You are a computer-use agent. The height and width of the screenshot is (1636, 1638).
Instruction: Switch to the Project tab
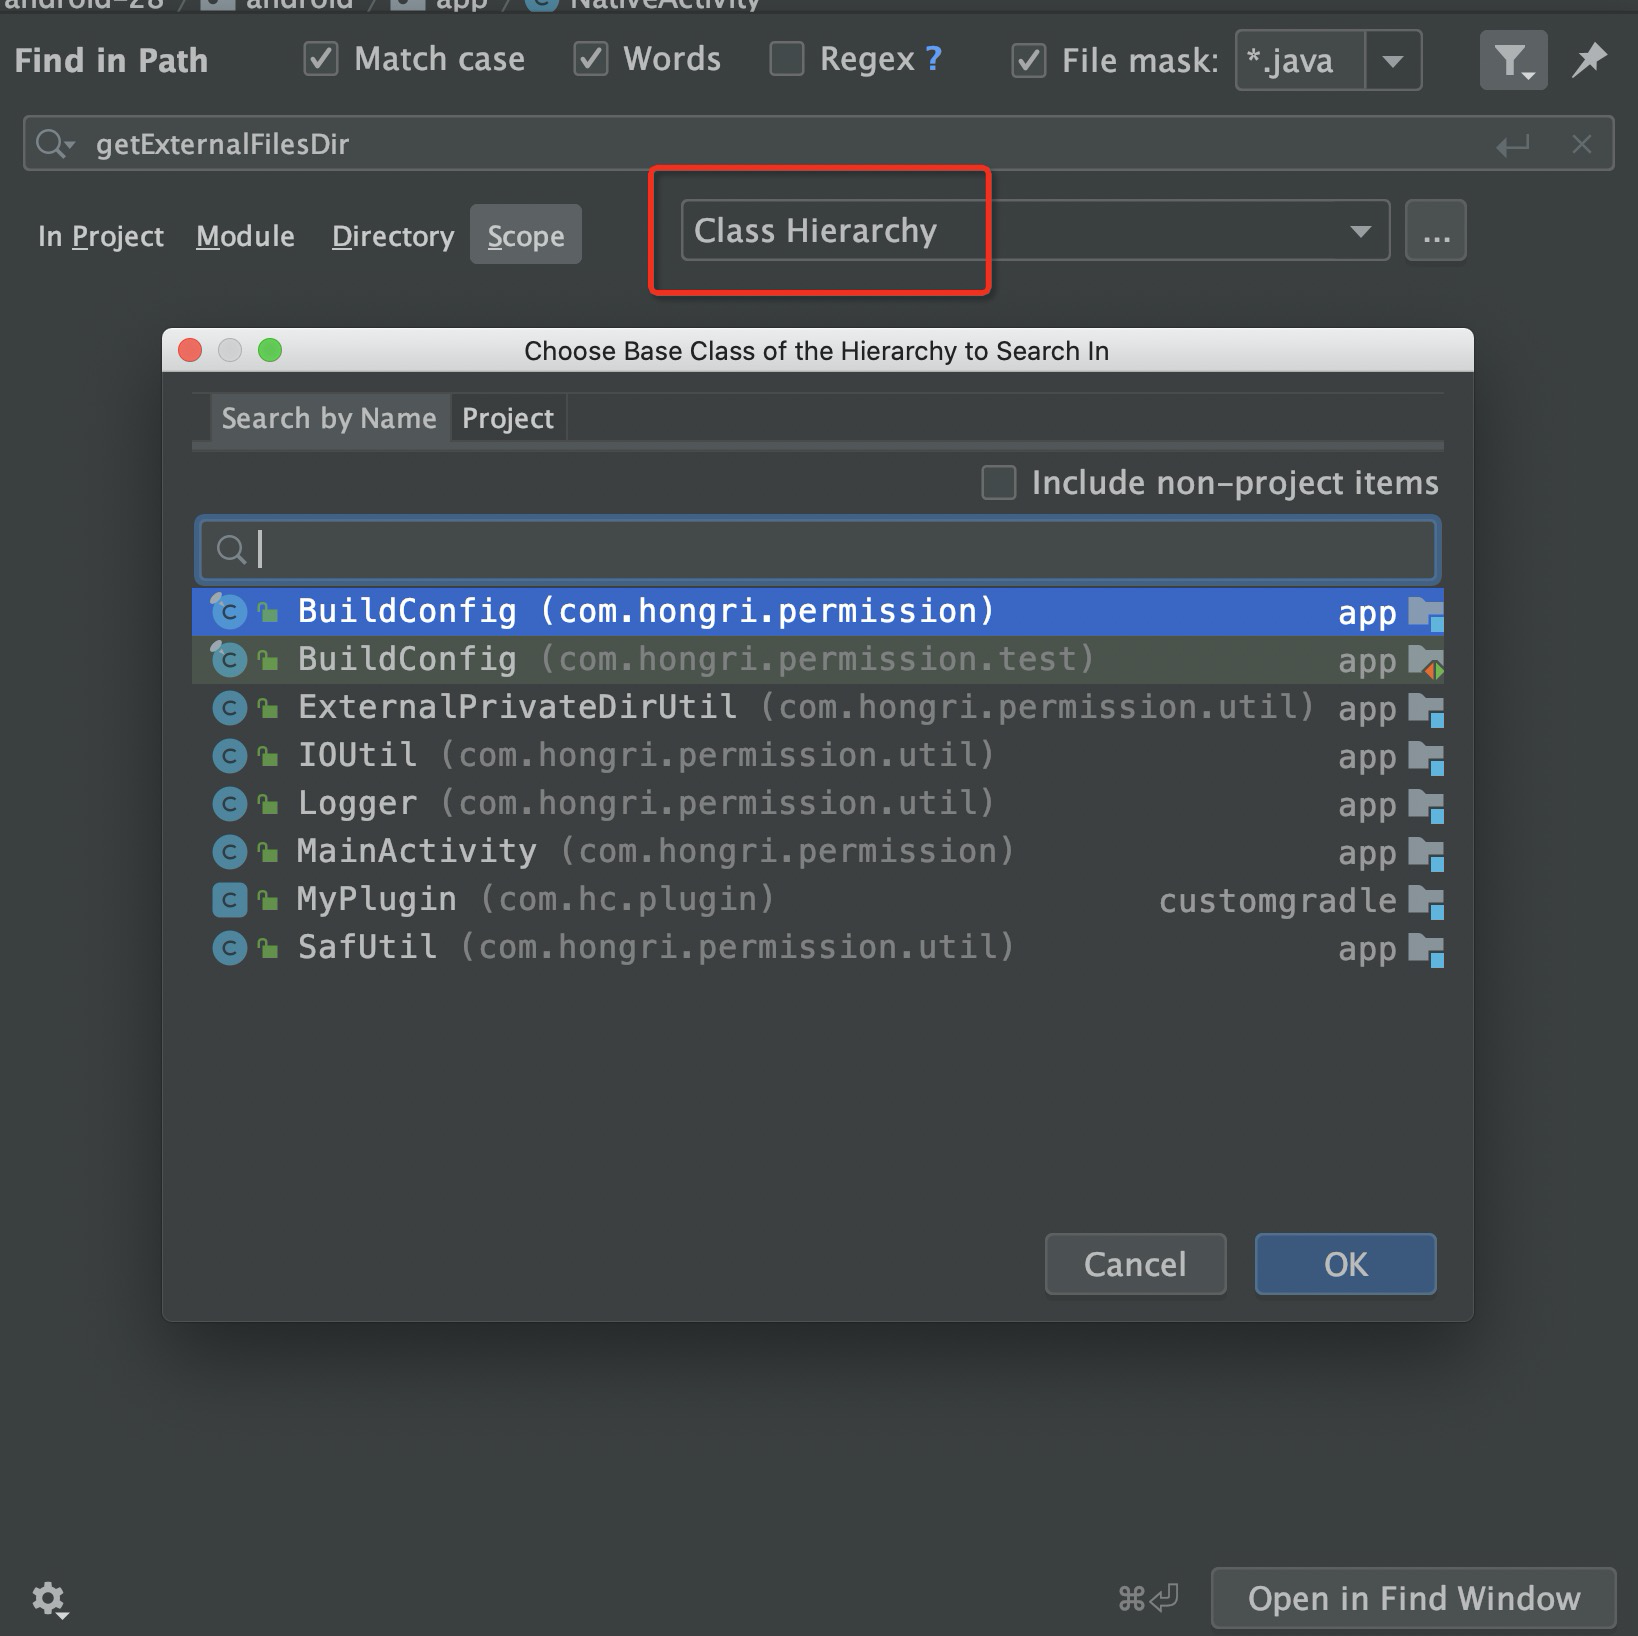point(508,417)
